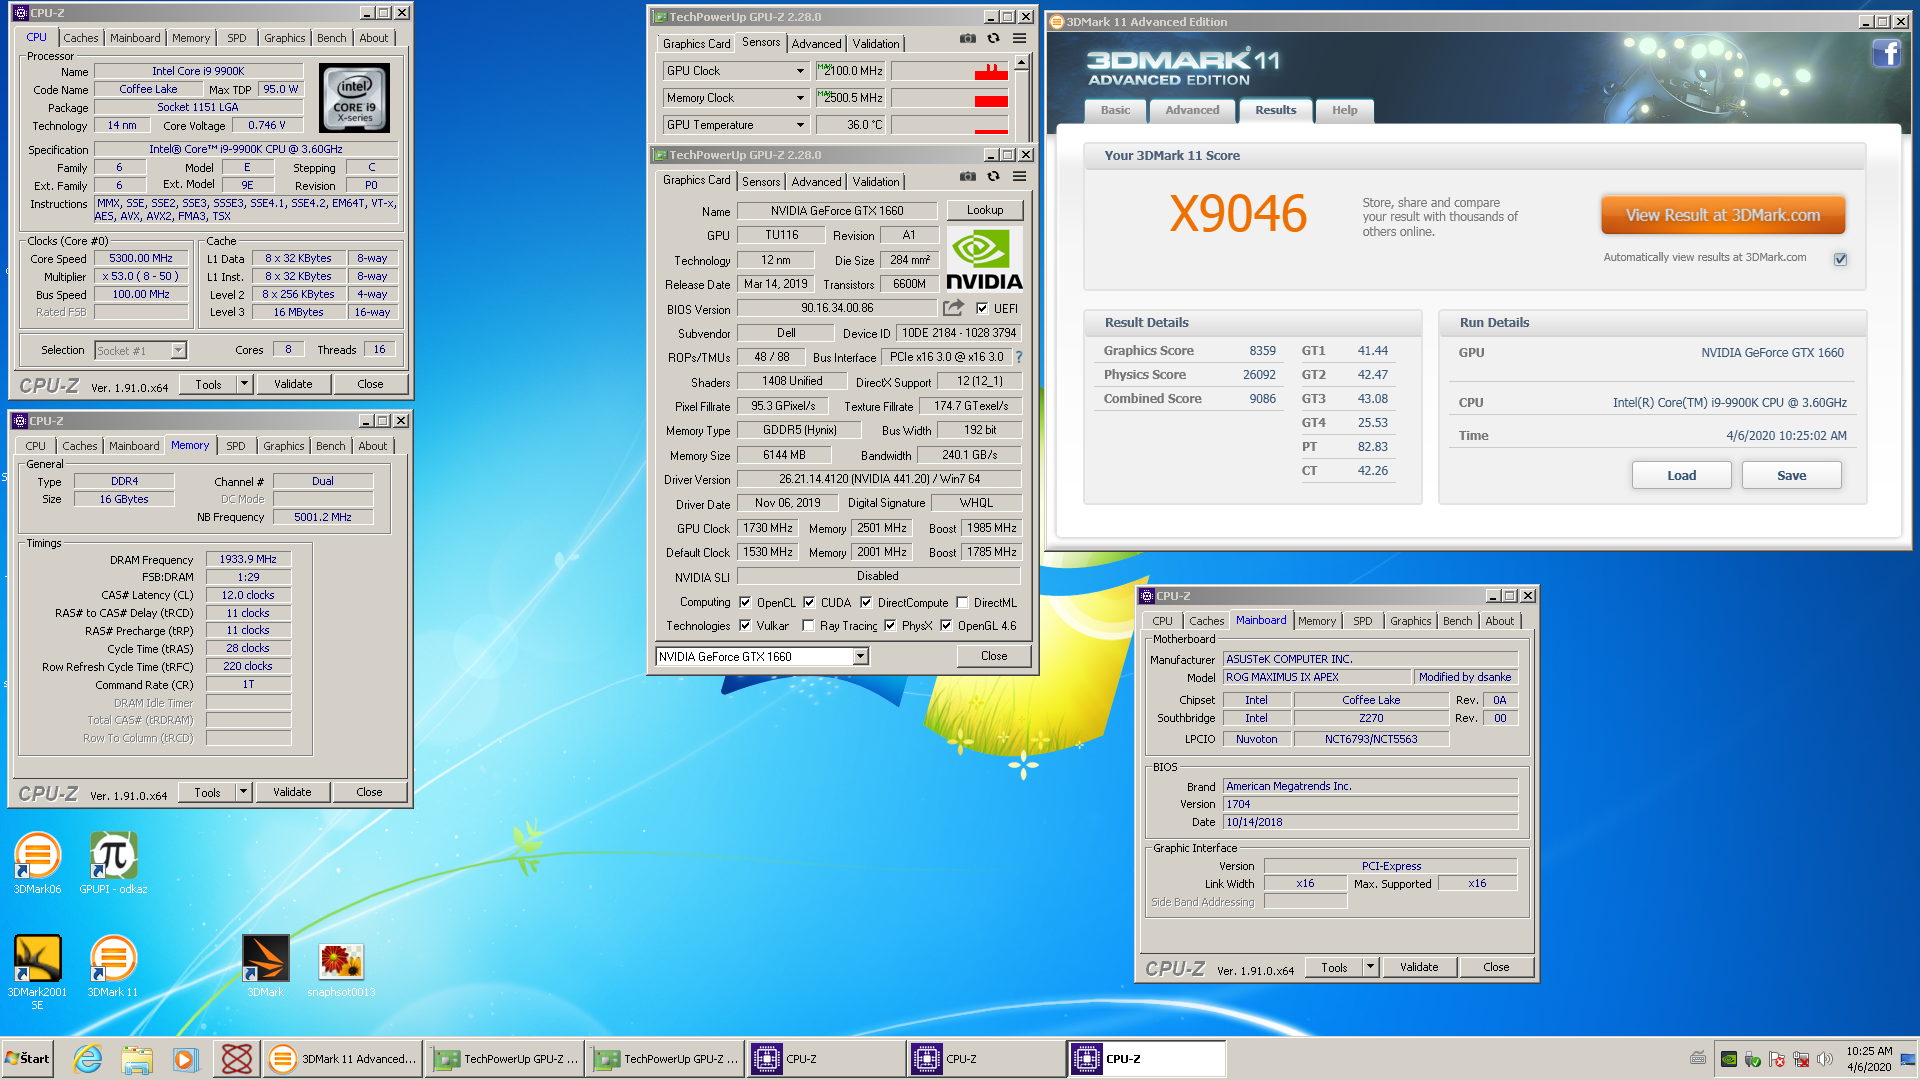The height and width of the screenshot is (1080, 1920).
Task: Click Validate button in CPU-Z CPU window
Action: click(293, 384)
